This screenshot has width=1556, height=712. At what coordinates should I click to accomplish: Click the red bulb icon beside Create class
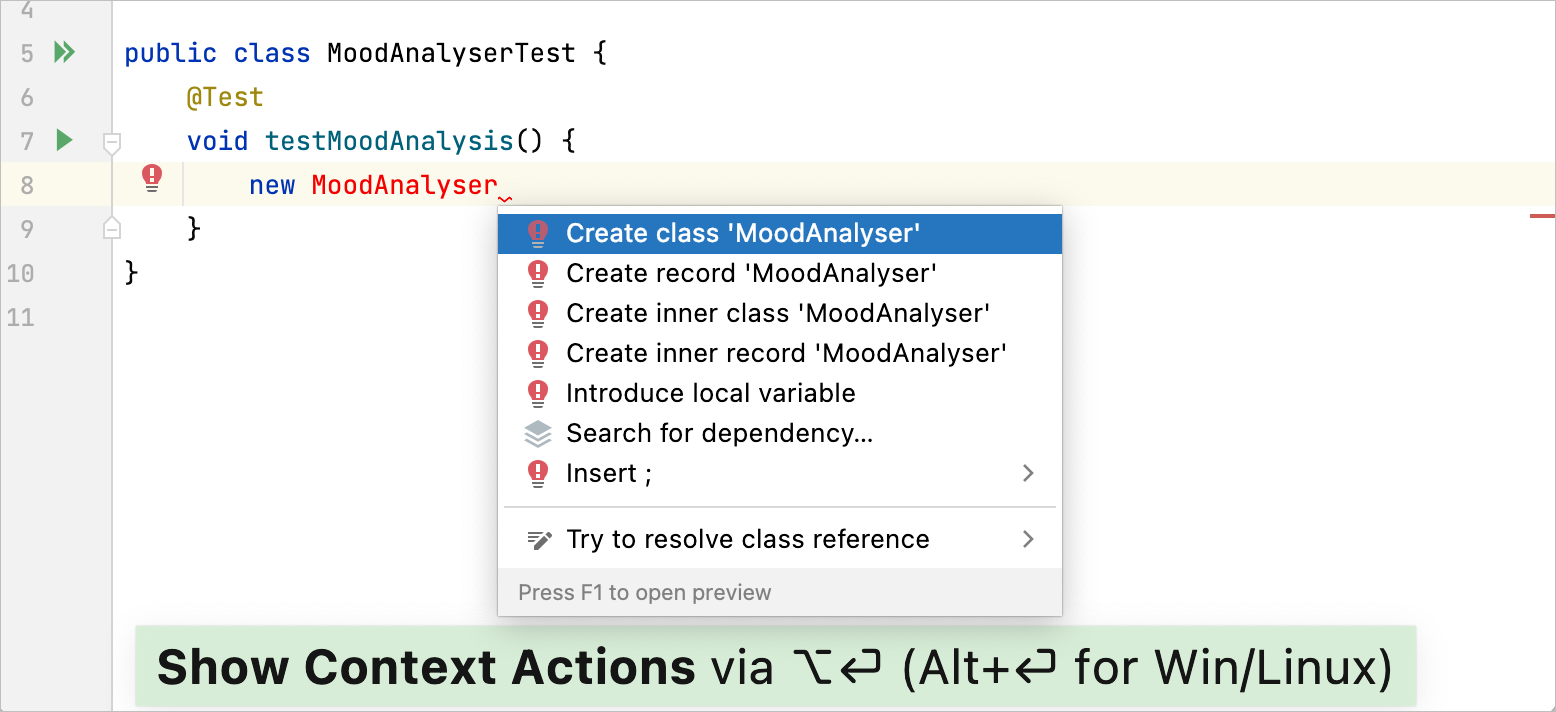point(538,233)
